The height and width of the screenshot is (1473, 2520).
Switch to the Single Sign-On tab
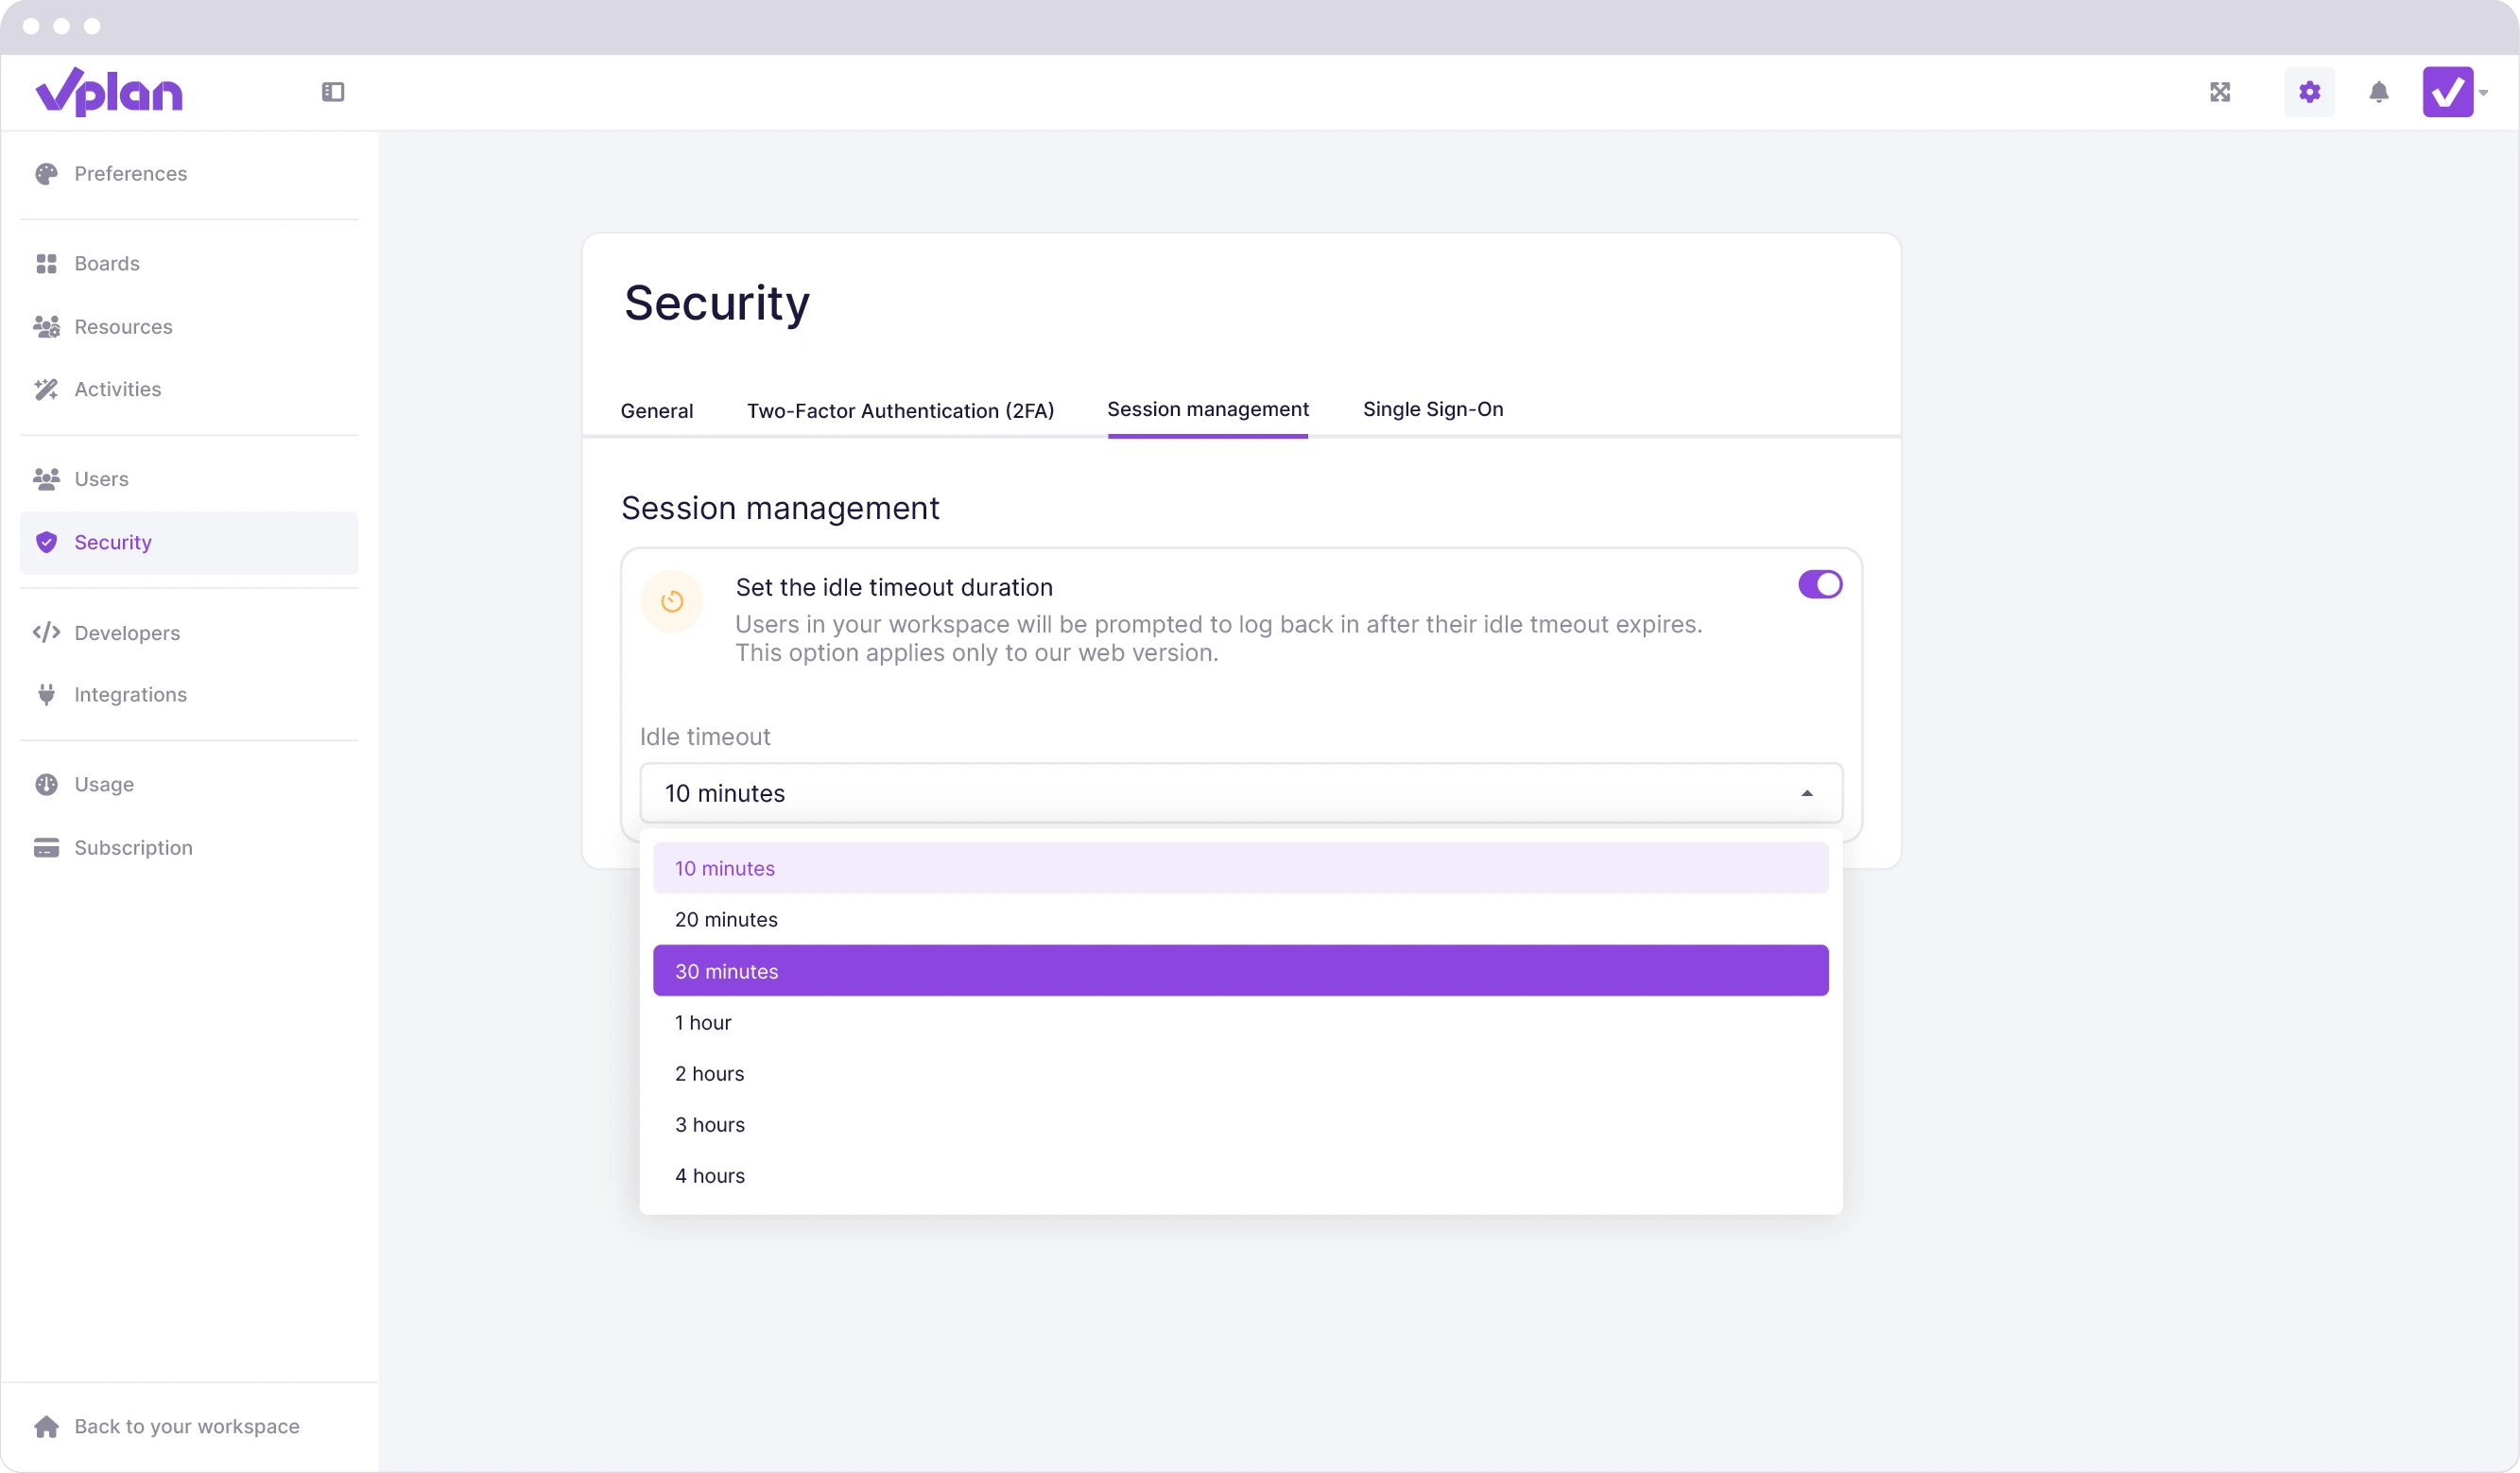(1432, 409)
